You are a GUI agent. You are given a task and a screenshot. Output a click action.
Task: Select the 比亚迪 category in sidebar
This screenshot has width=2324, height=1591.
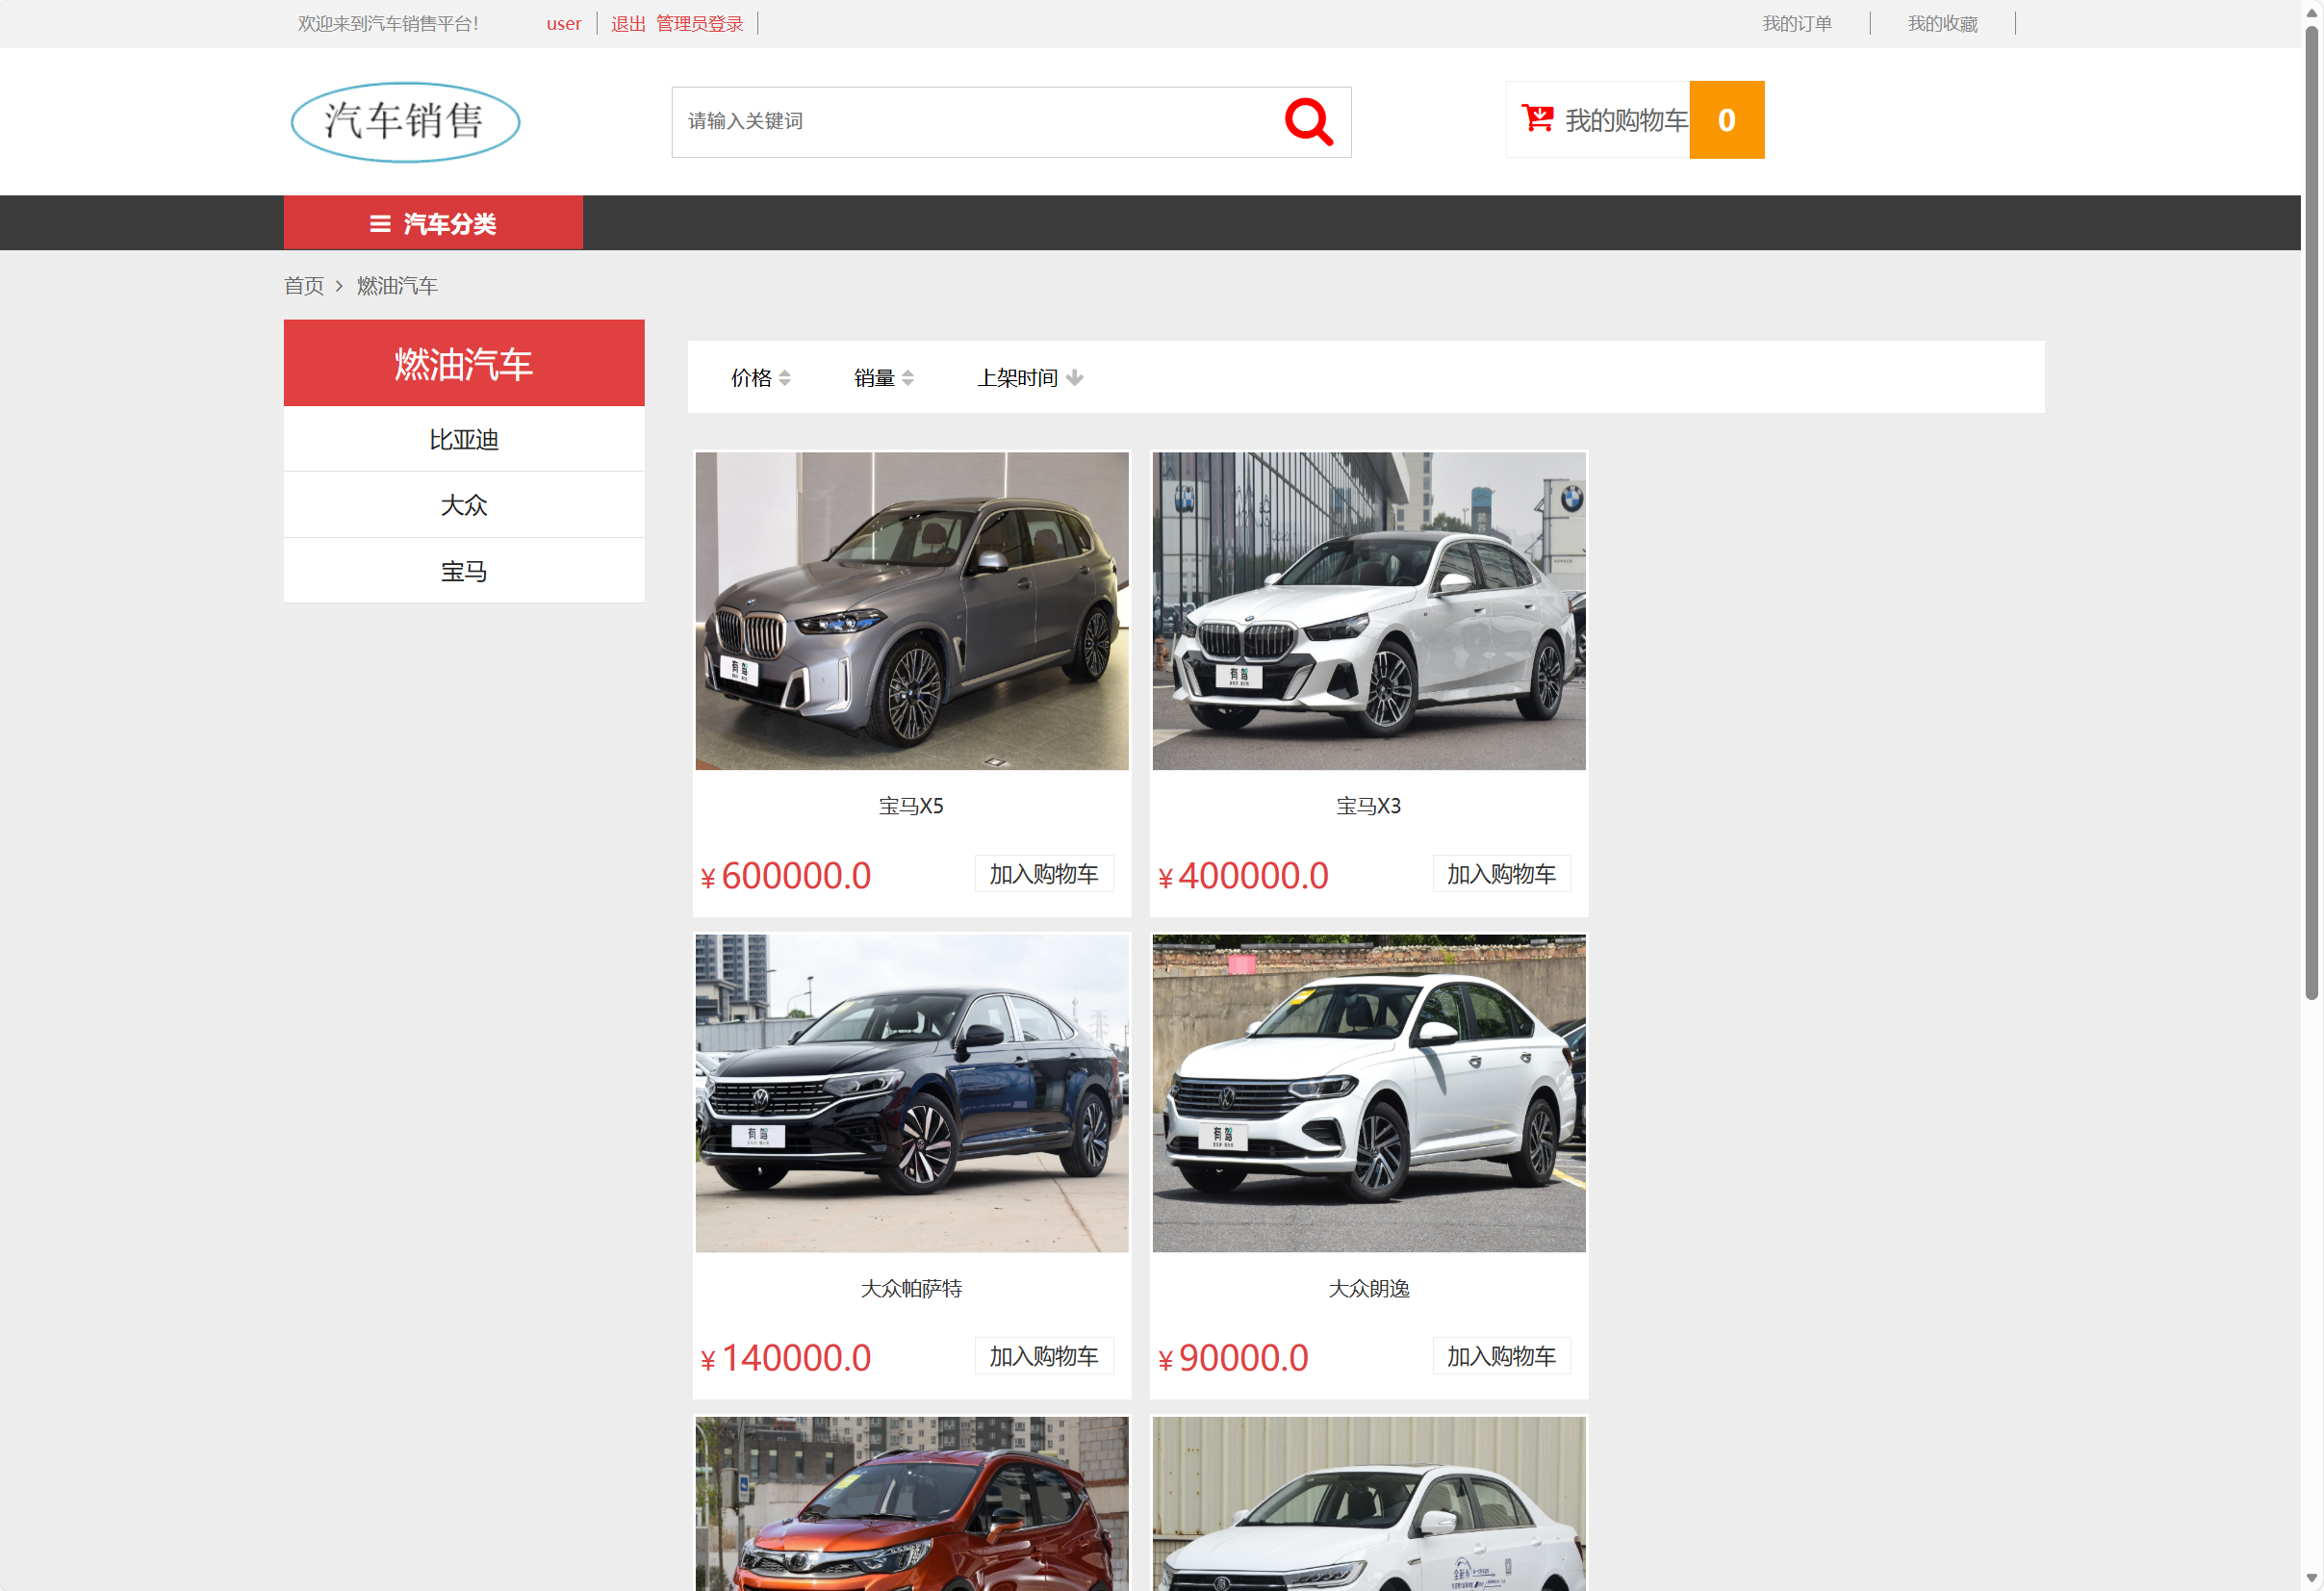coord(463,439)
